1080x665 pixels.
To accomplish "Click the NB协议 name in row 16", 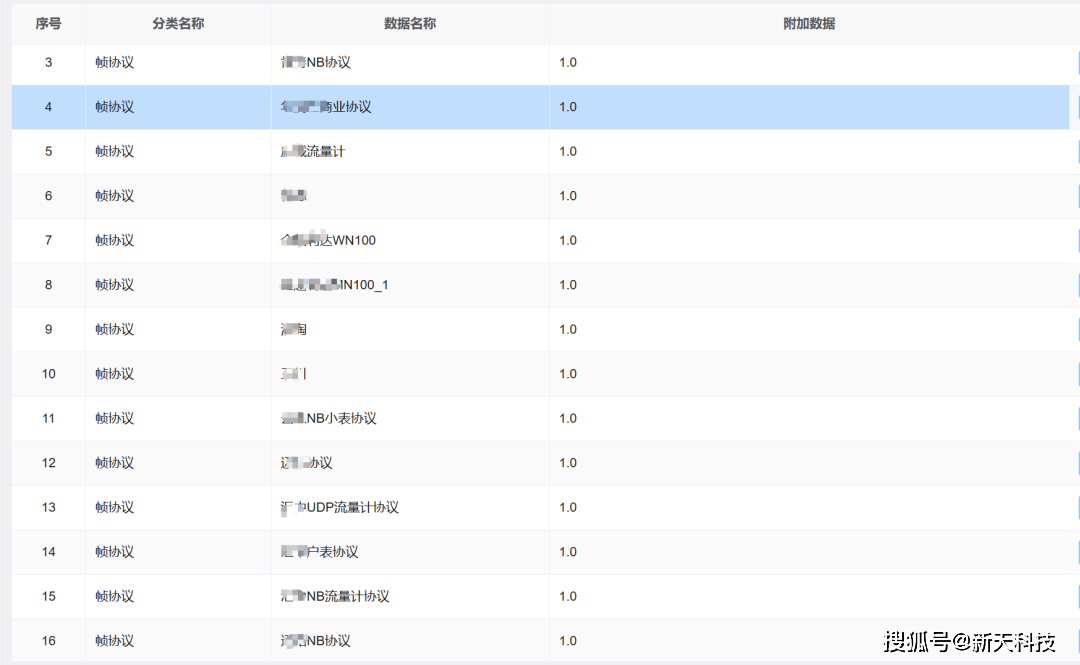I will tap(317, 641).
